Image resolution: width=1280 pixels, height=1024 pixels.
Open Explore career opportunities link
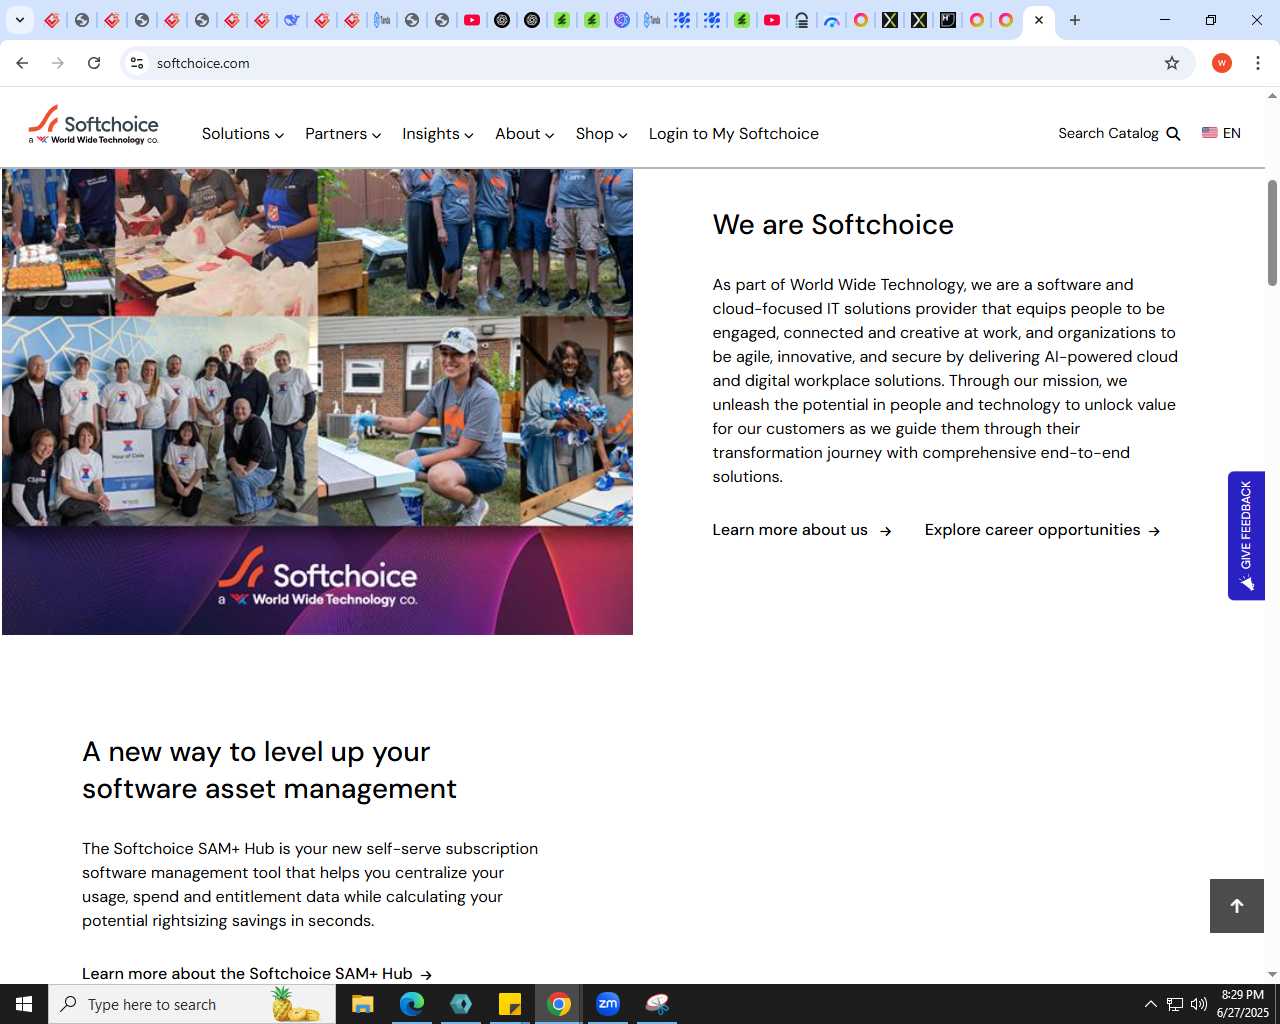click(x=1042, y=530)
